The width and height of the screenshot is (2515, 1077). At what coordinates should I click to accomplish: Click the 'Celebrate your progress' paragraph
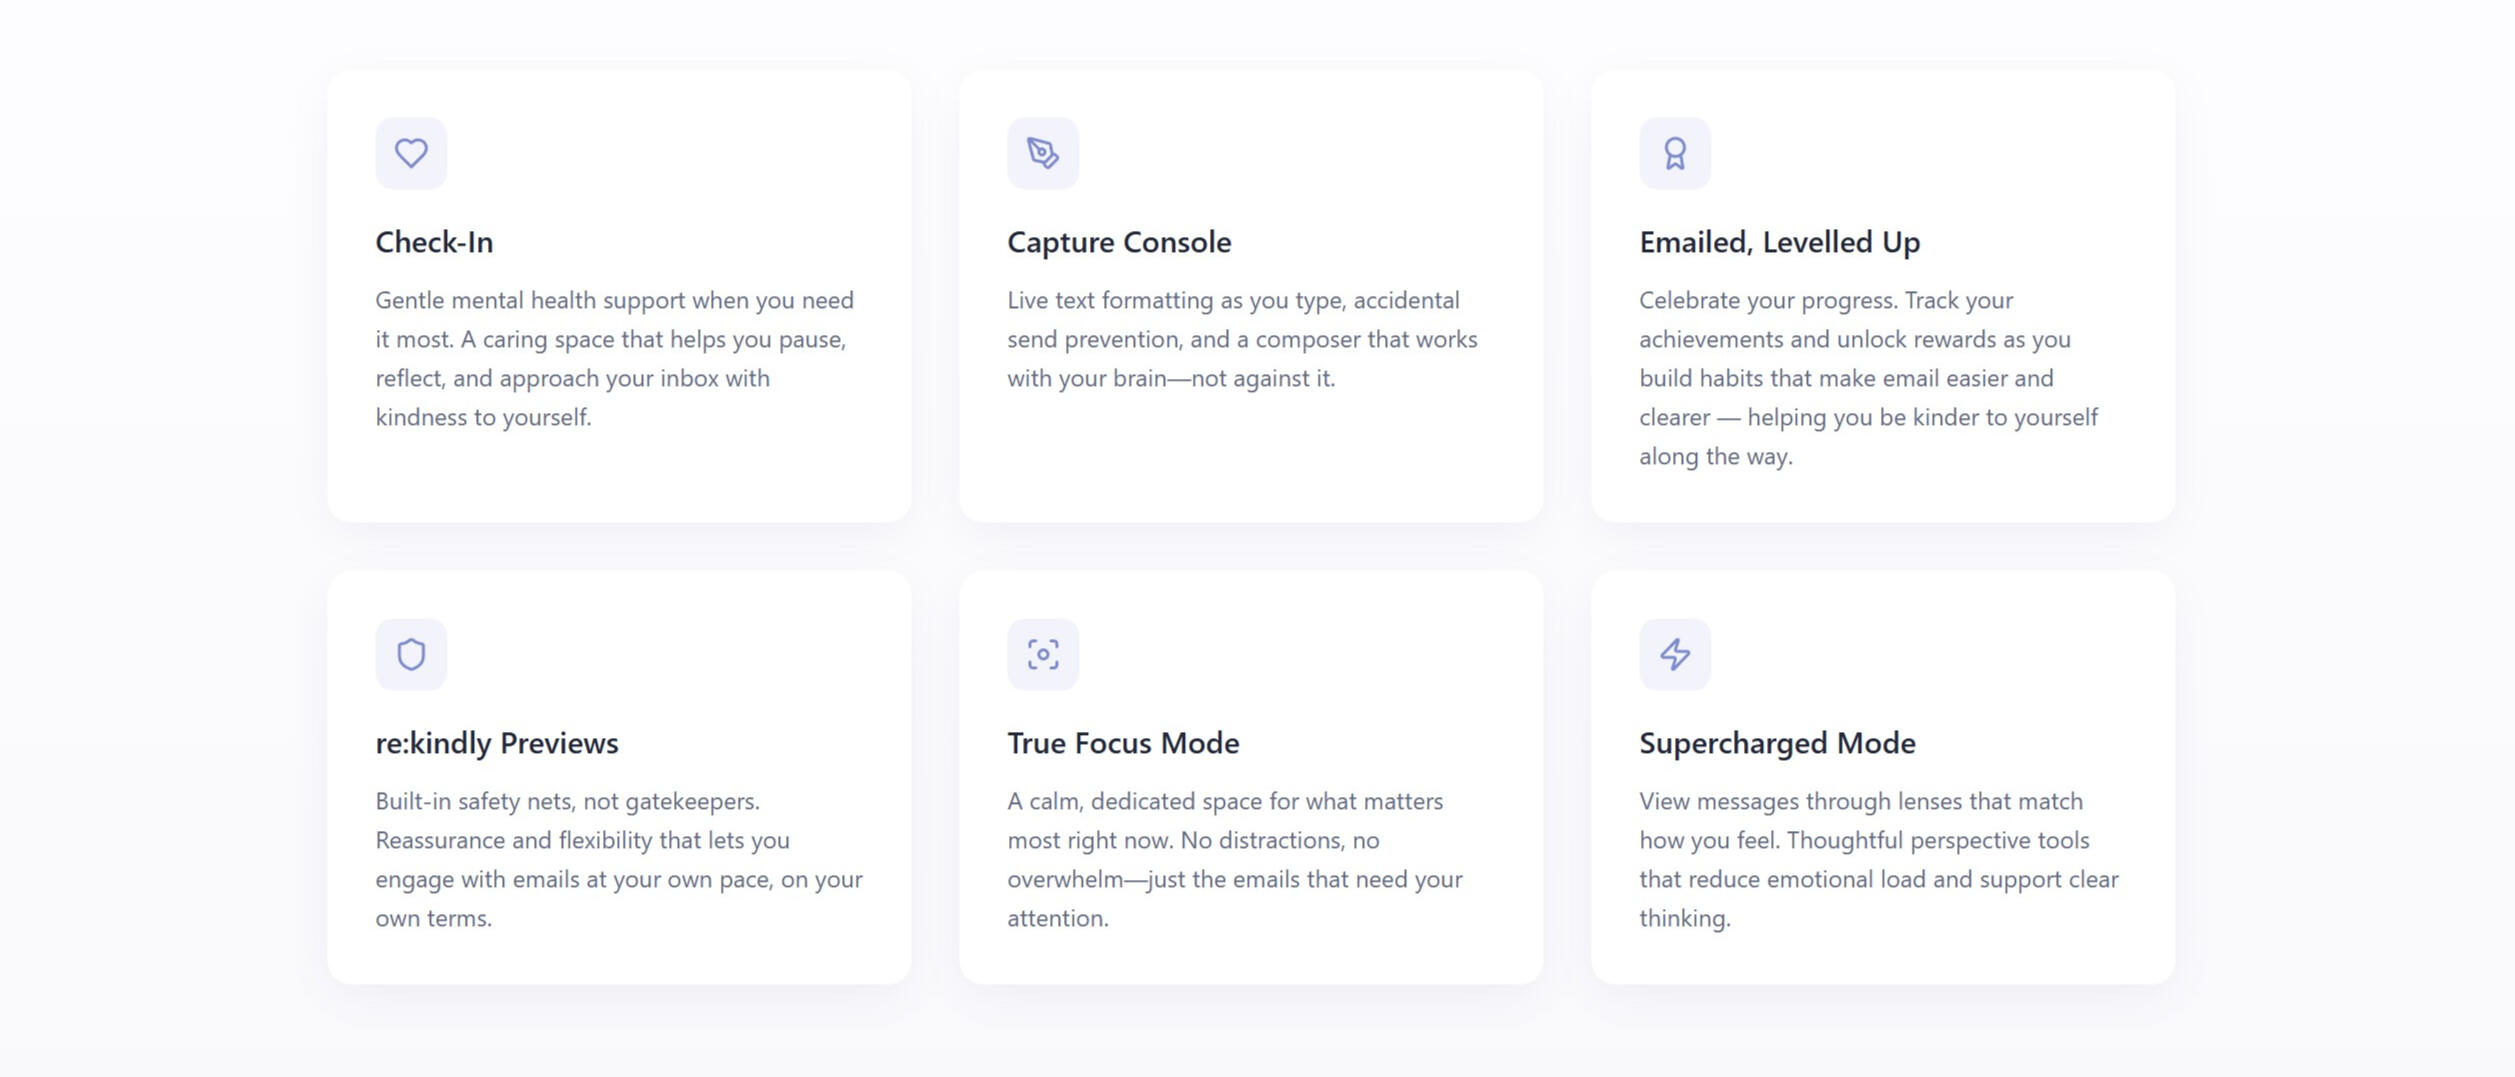tap(1868, 378)
